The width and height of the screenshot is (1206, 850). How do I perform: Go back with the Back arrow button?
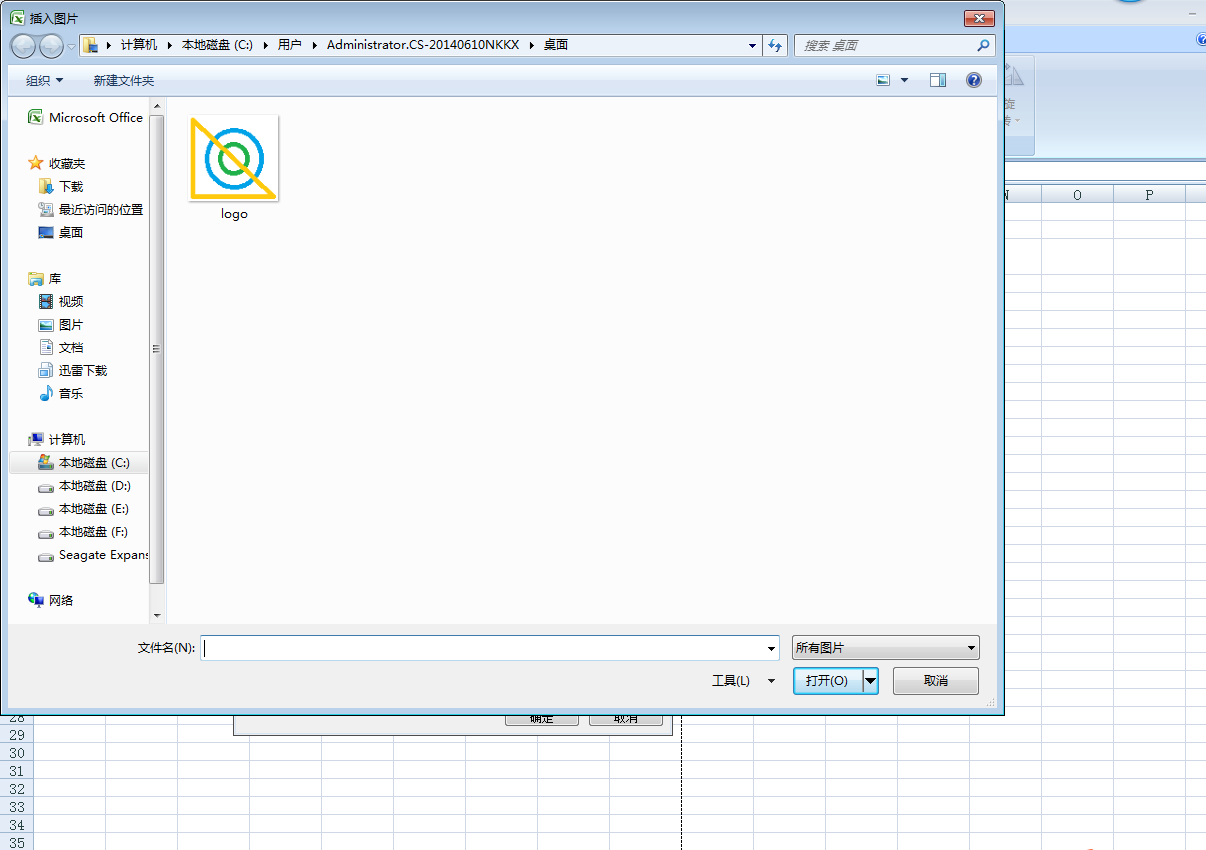(x=24, y=45)
